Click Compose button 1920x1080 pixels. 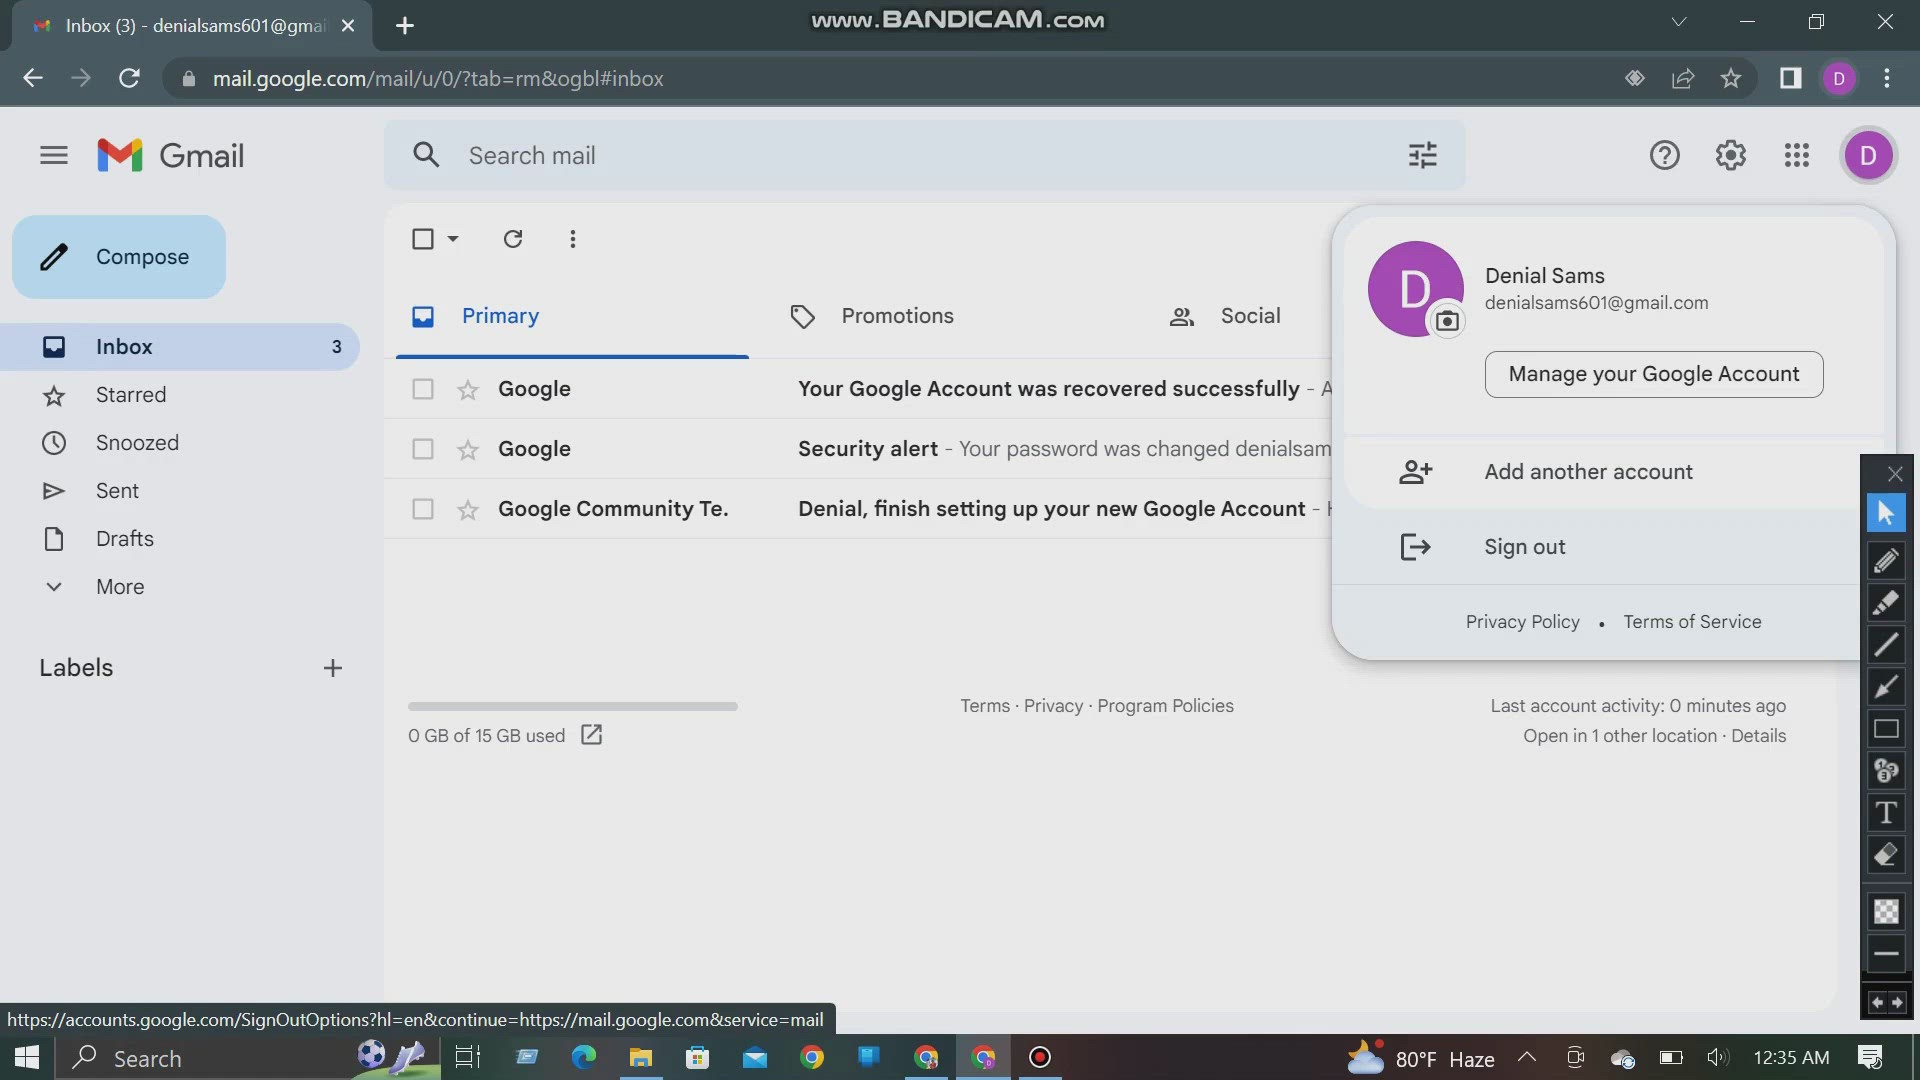pos(119,257)
